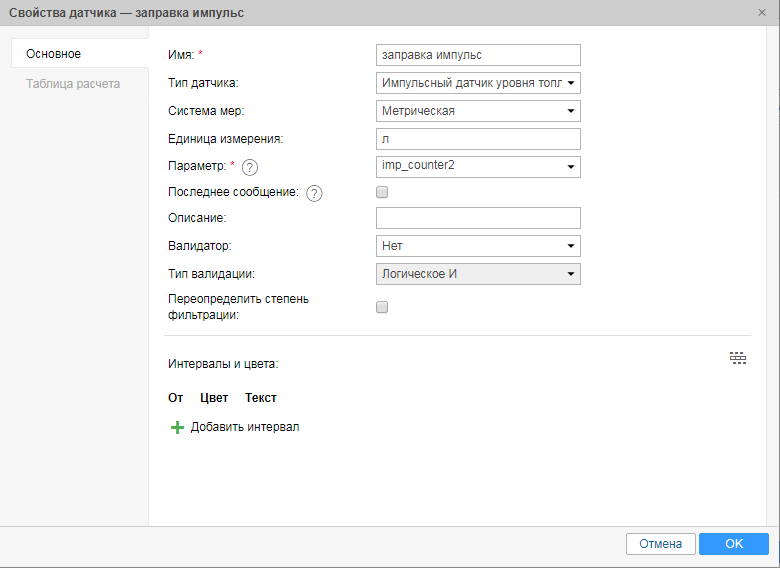Image resolution: width=780 pixels, height=568 pixels.
Task: Click the intervals grid icon on right
Action: click(738, 358)
